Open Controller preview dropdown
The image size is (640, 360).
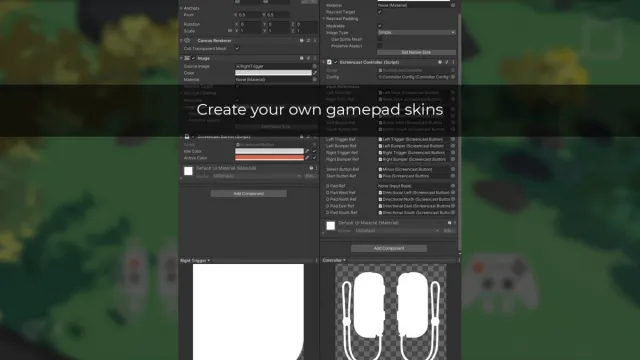[x=334, y=260]
